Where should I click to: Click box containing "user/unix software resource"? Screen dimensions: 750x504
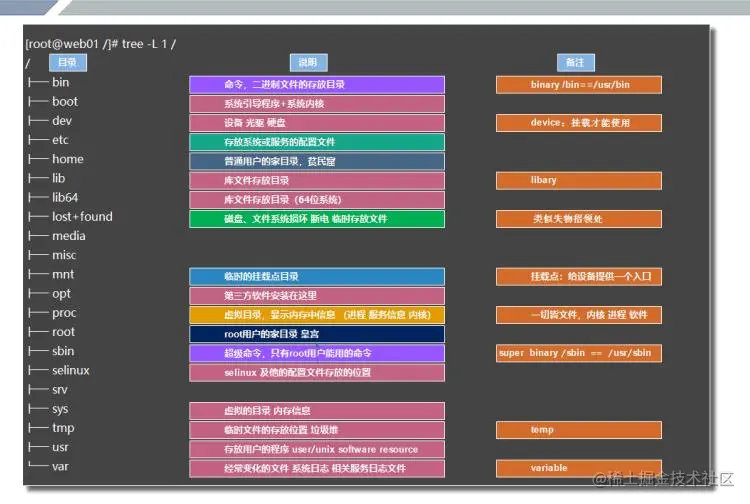point(317,449)
